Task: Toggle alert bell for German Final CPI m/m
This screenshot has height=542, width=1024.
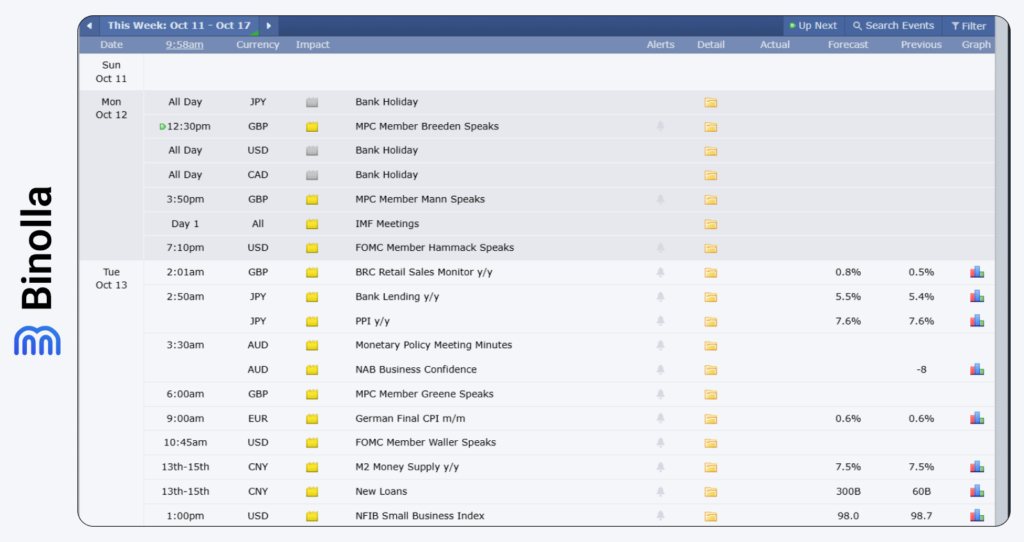Action: pos(660,418)
